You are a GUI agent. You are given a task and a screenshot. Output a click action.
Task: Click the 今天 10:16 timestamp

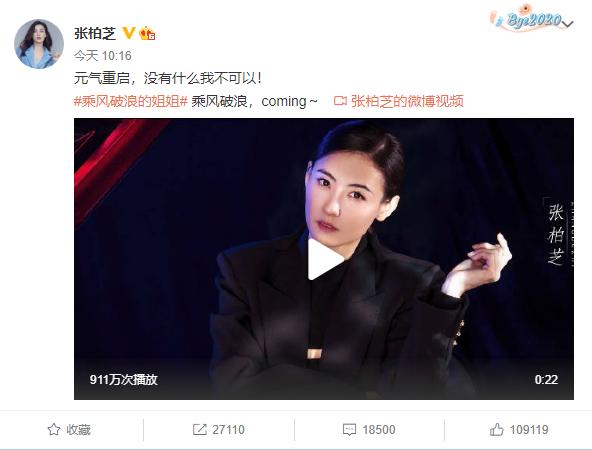pos(103,56)
